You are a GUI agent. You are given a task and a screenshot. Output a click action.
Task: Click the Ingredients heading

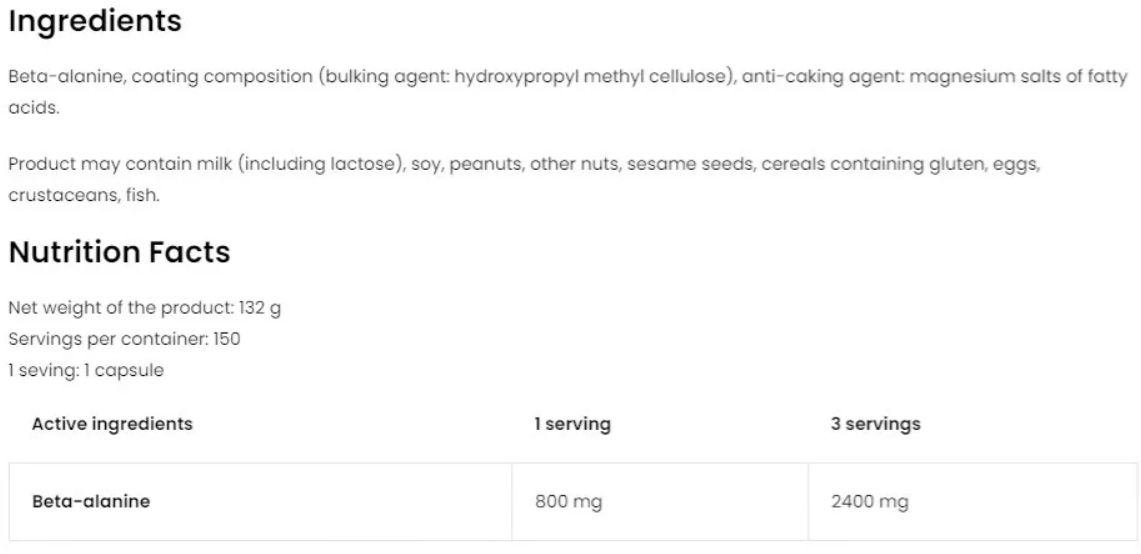95,21
